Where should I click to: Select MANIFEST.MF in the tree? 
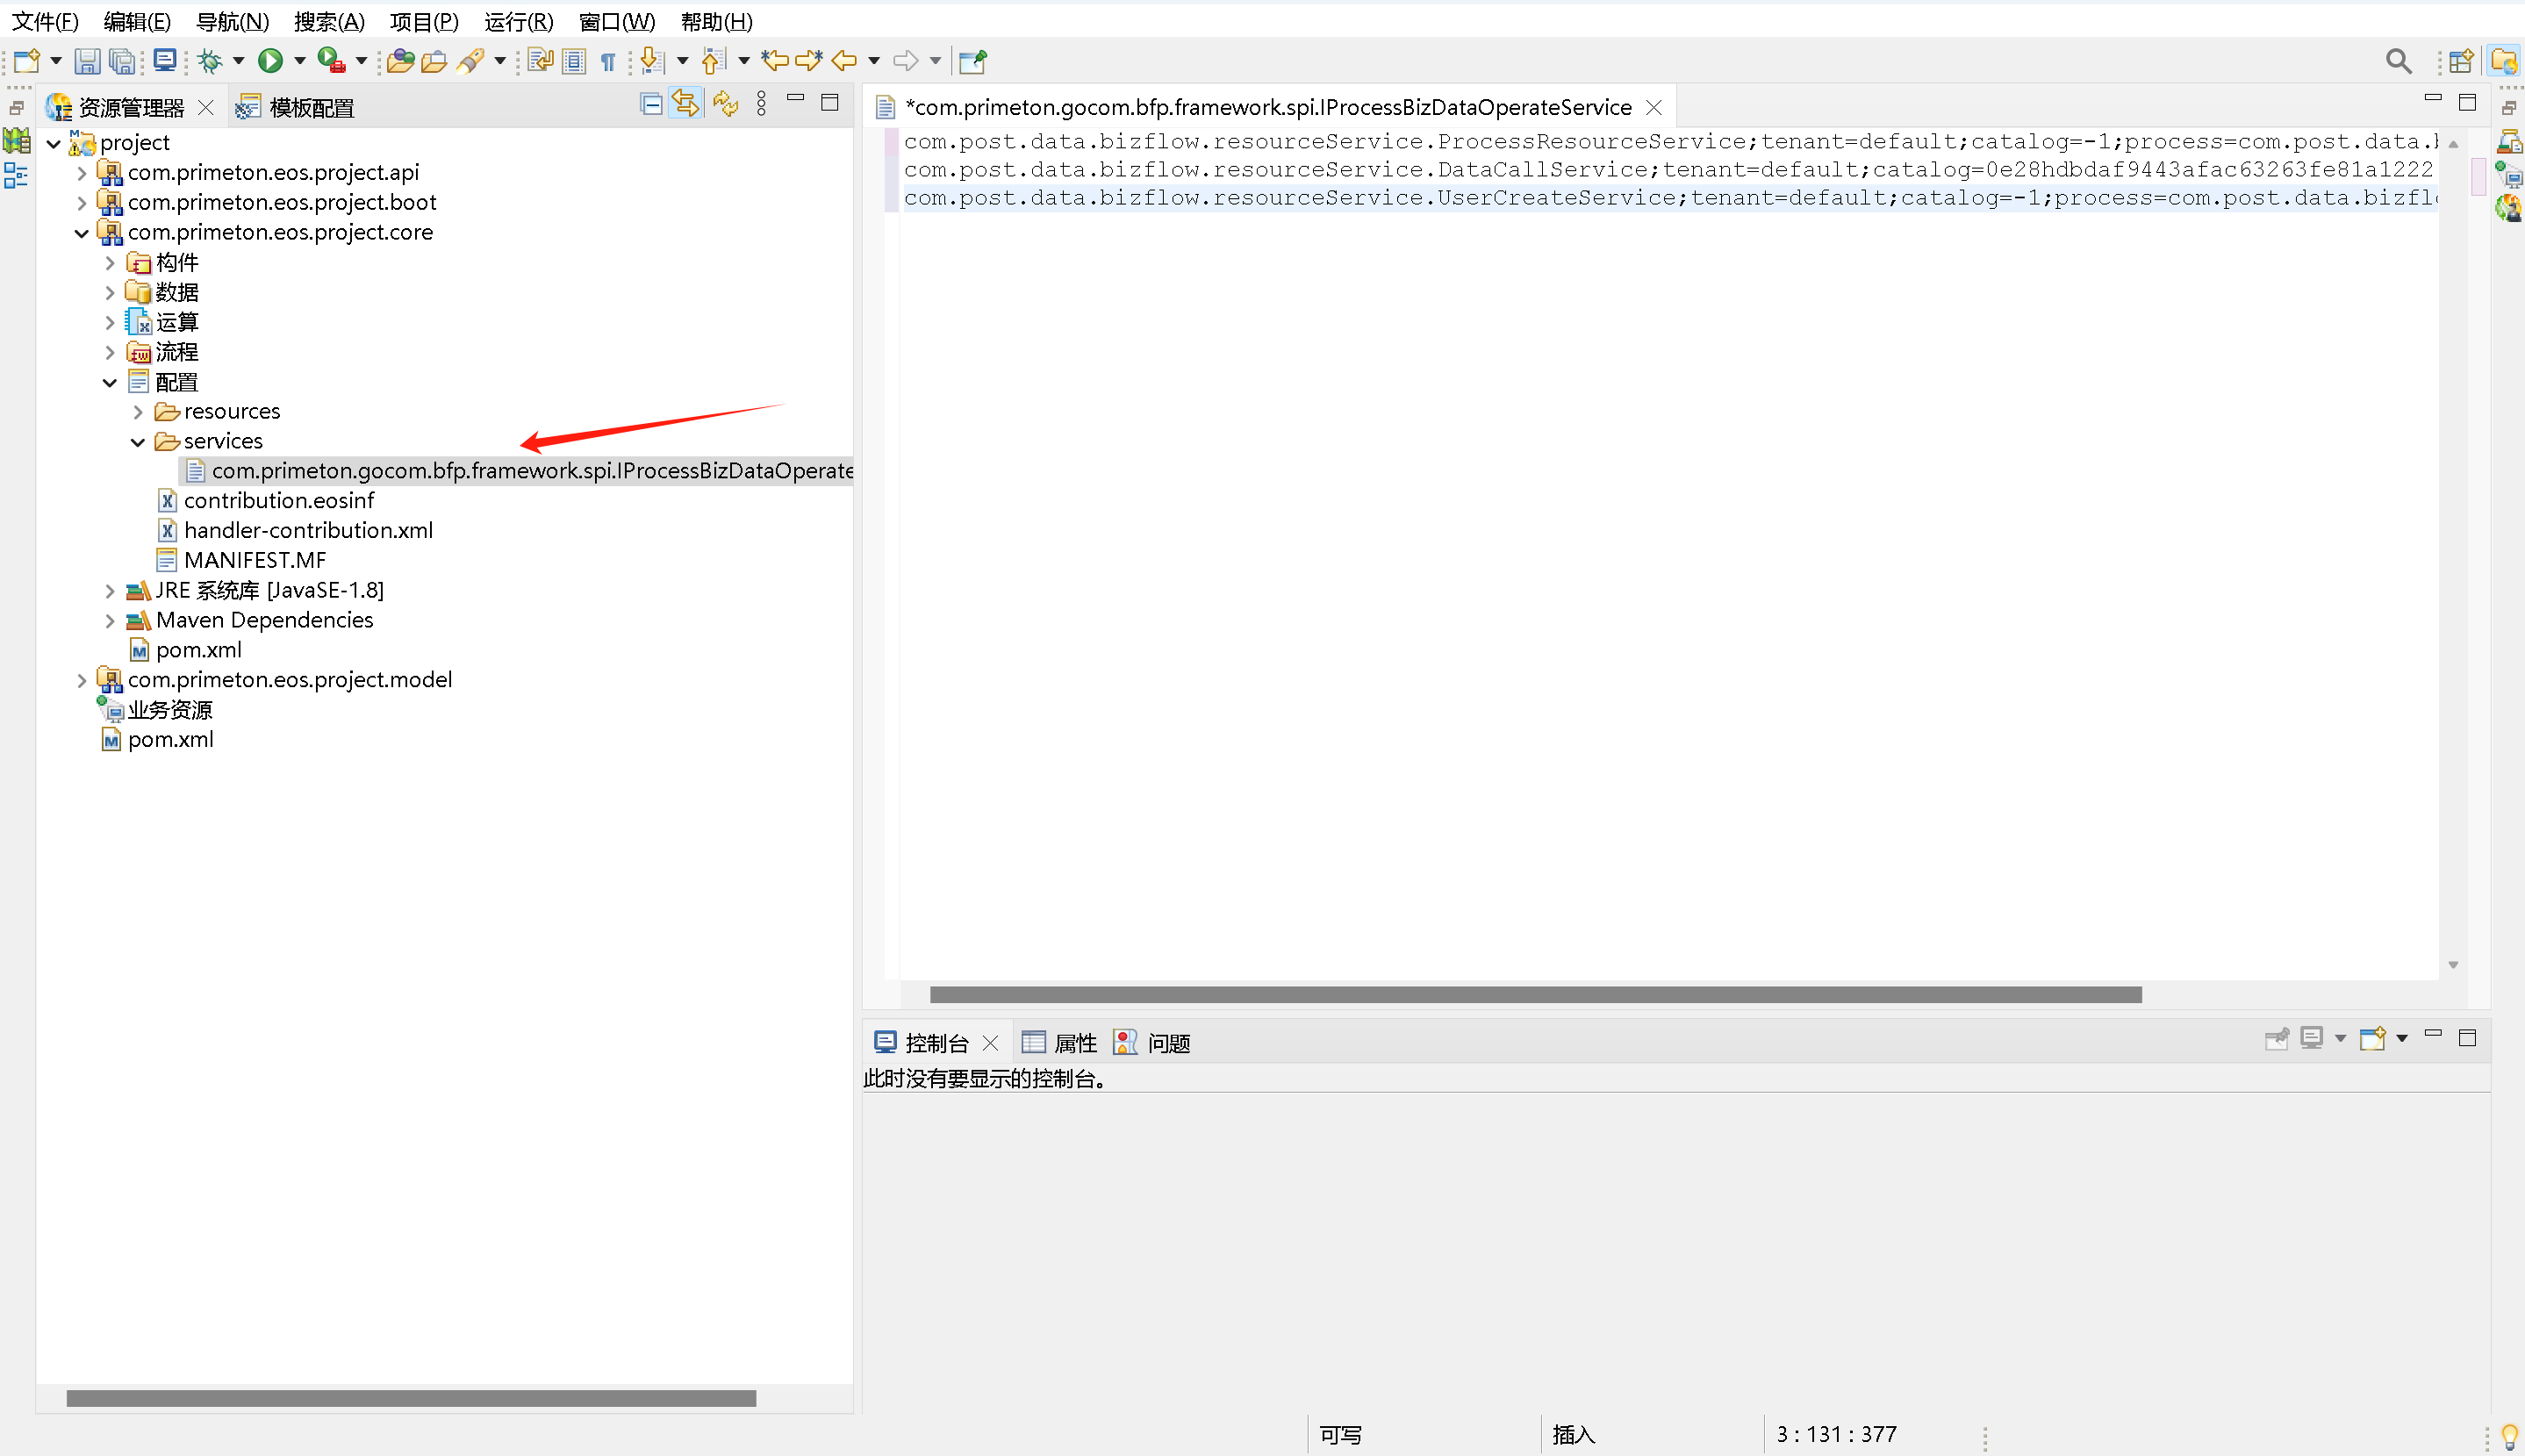coord(254,560)
